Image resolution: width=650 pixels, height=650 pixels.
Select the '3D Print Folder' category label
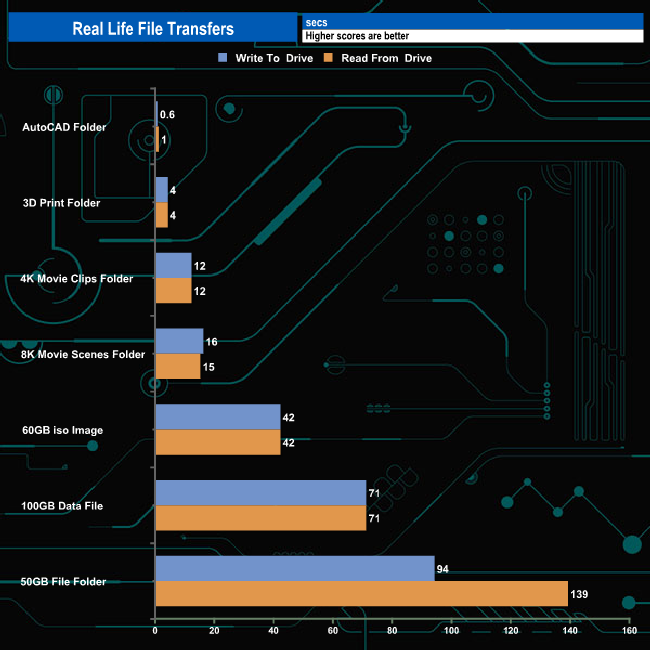click(x=61, y=203)
